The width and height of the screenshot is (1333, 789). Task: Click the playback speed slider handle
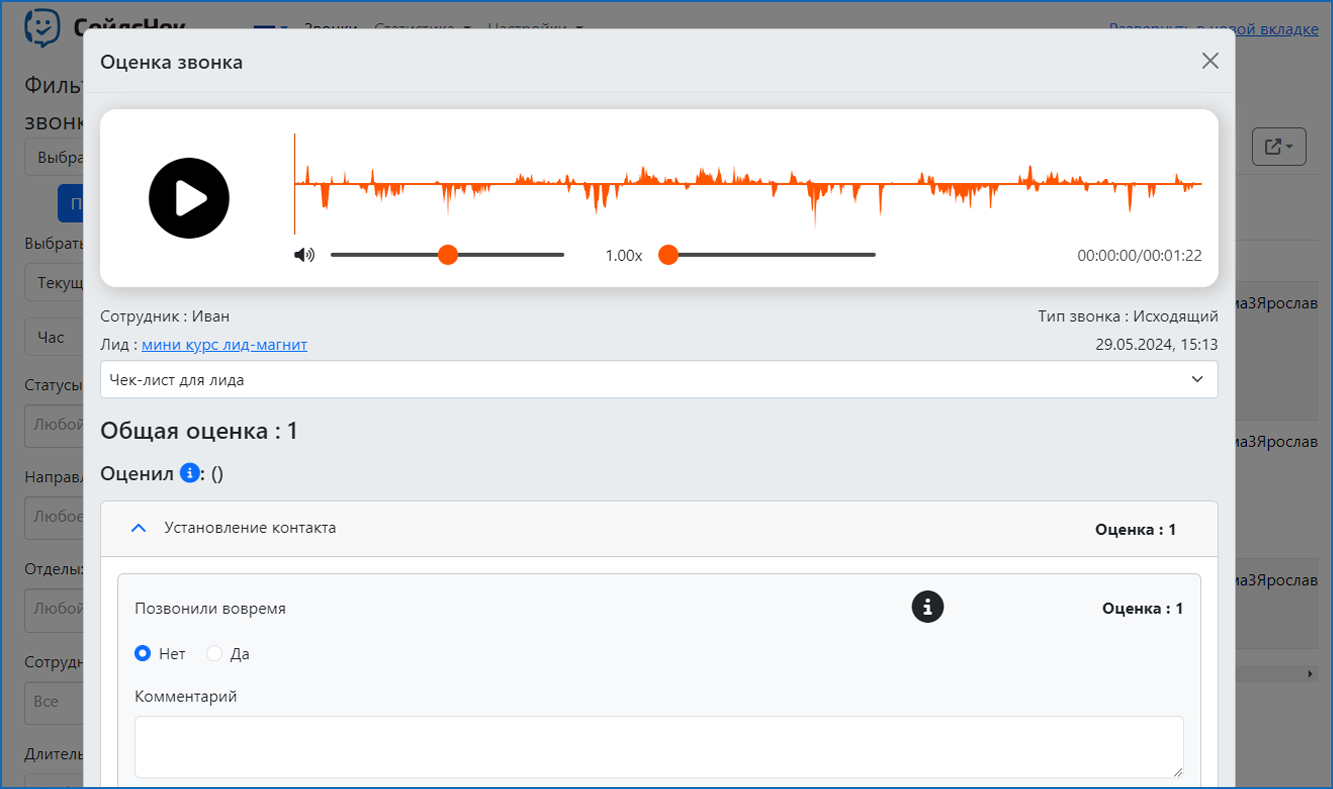click(x=668, y=255)
